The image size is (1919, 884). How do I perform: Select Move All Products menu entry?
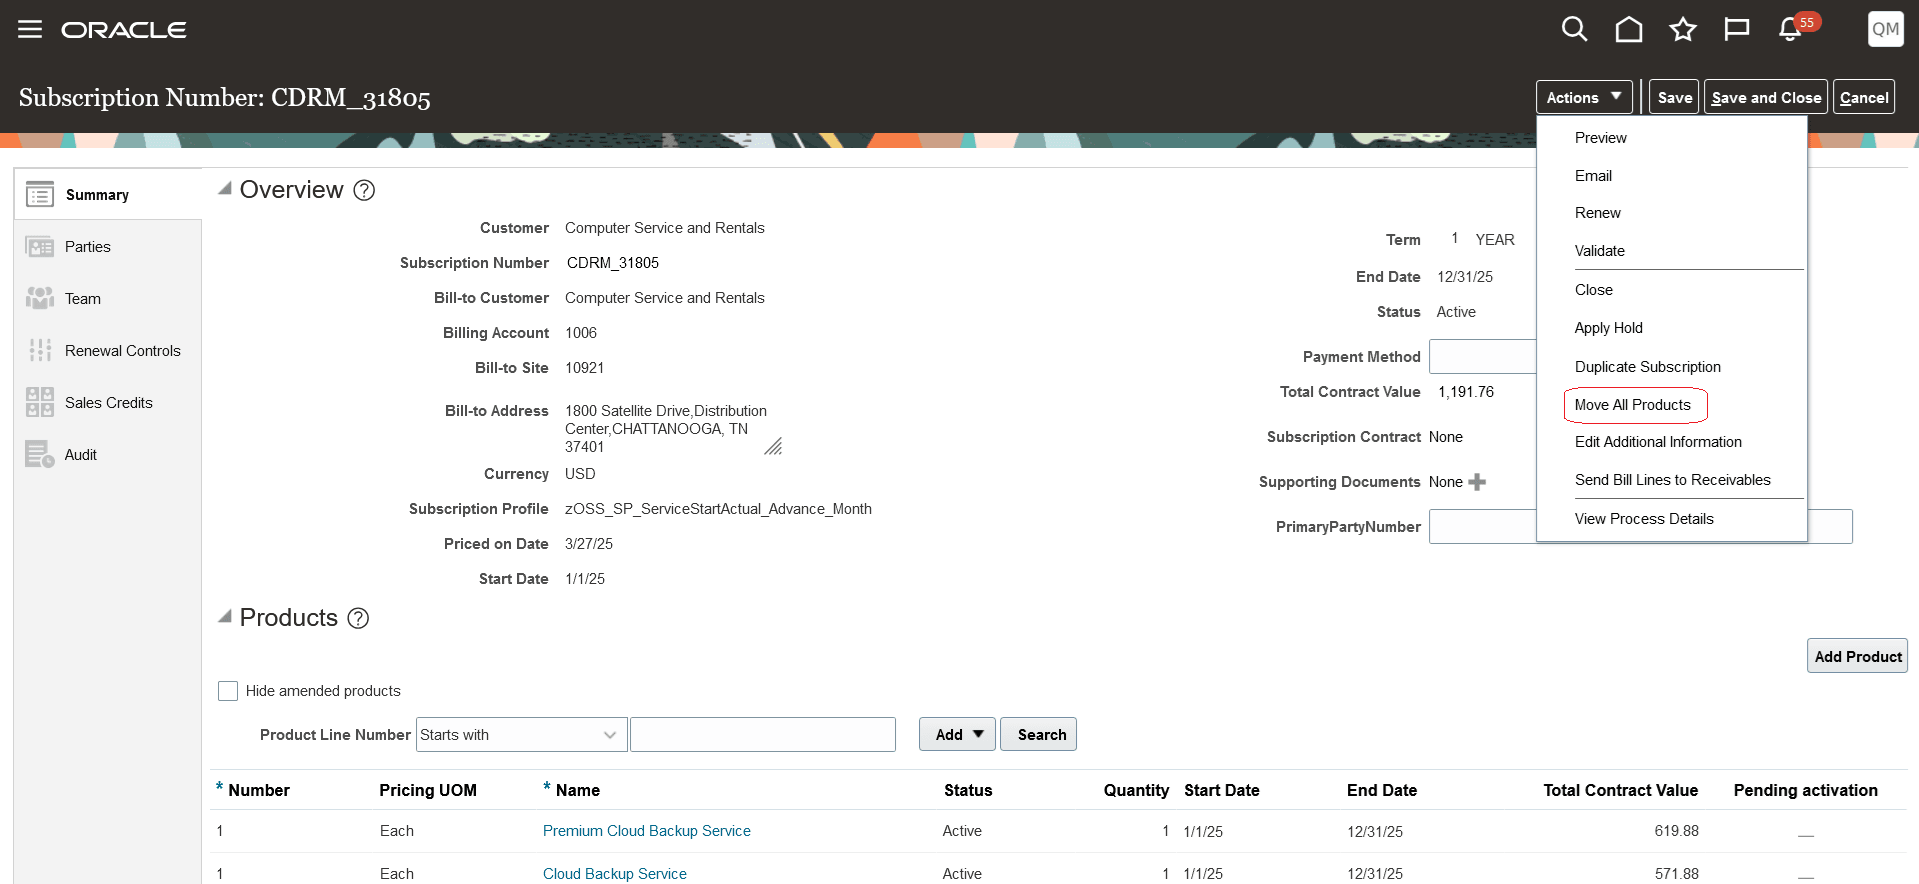[x=1632, y=405]
